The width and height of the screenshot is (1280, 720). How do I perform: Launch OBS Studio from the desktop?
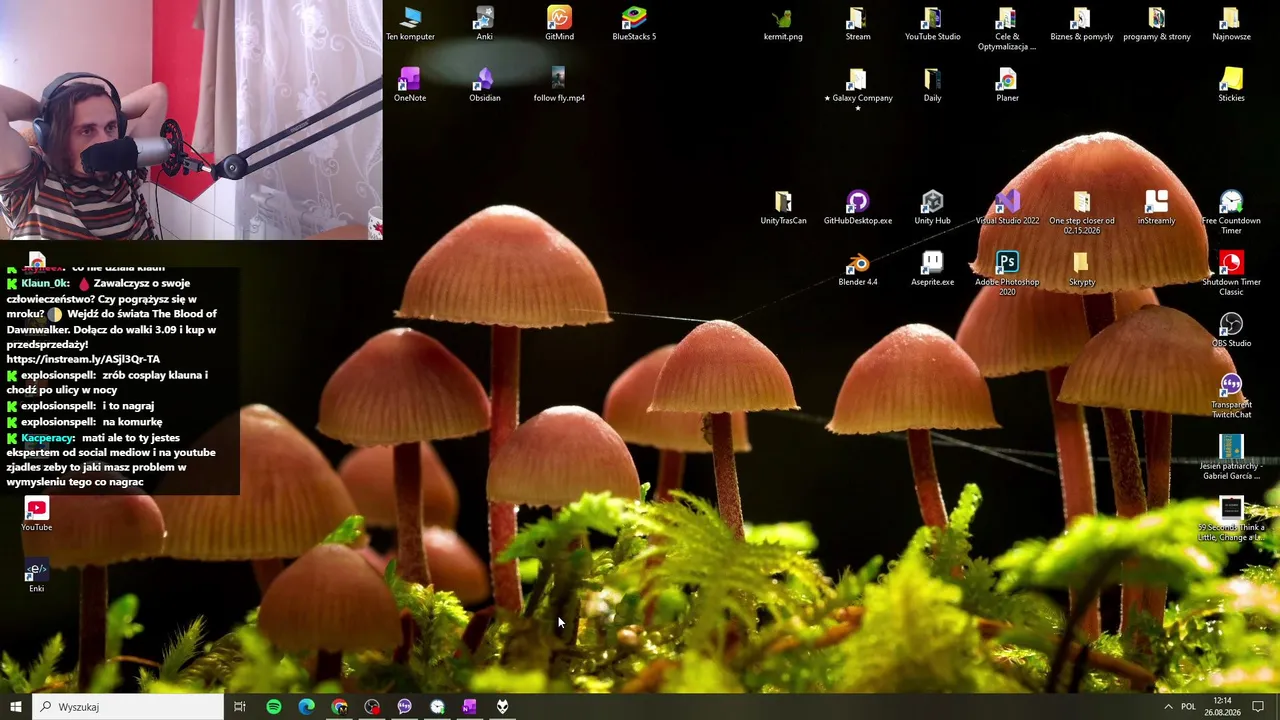[x=1231, y=330]
